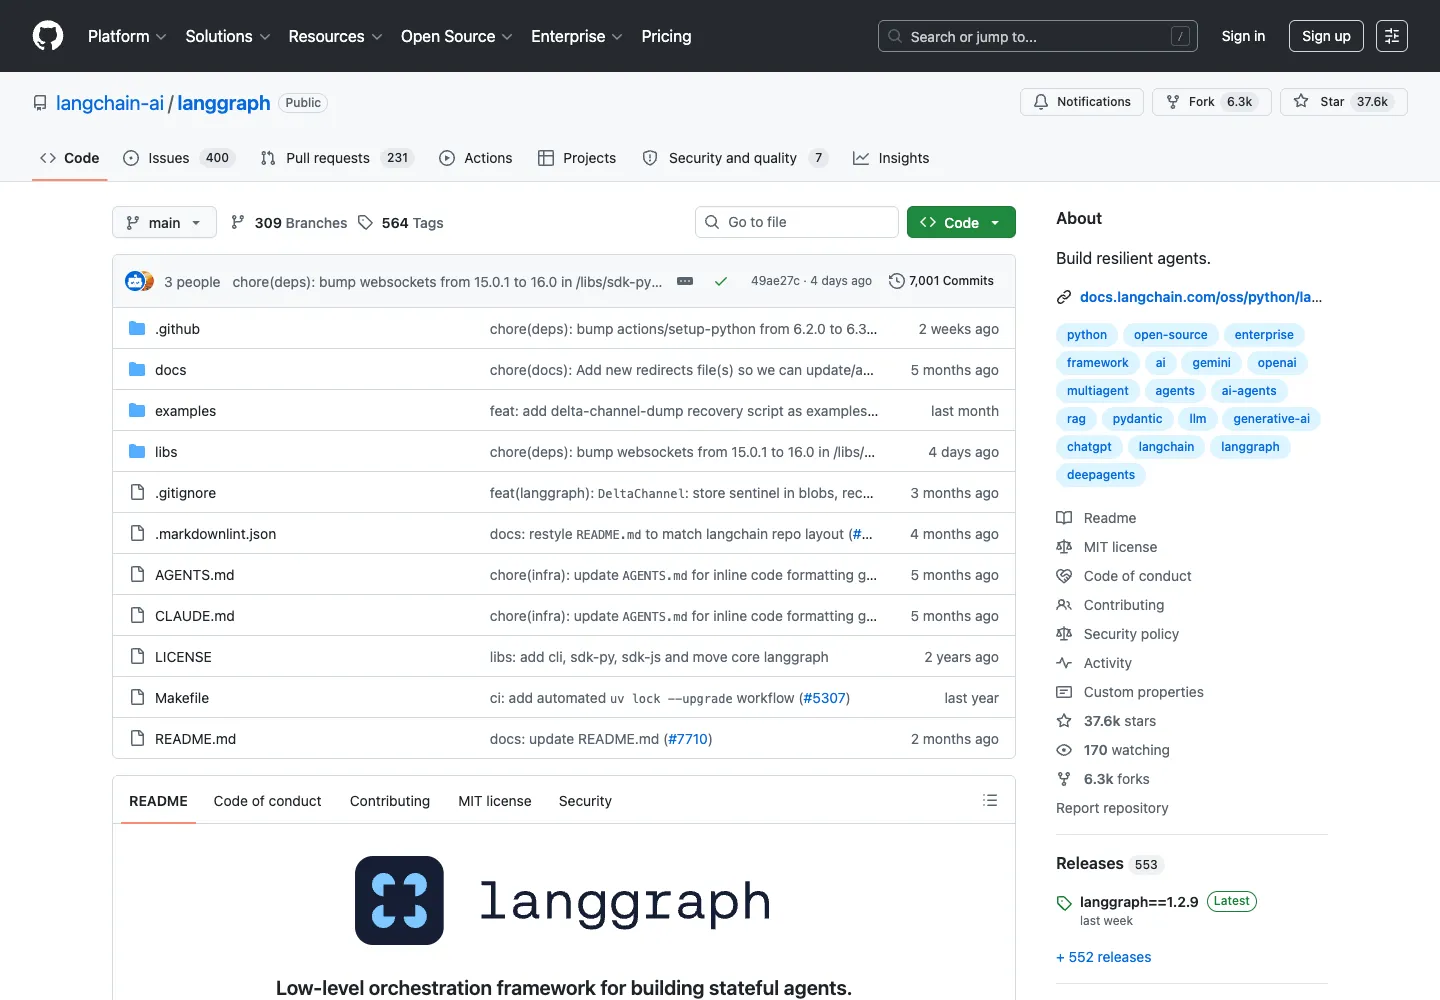Expand the Solutions menu
The image size is (1440, 1000).
[228, 36]
